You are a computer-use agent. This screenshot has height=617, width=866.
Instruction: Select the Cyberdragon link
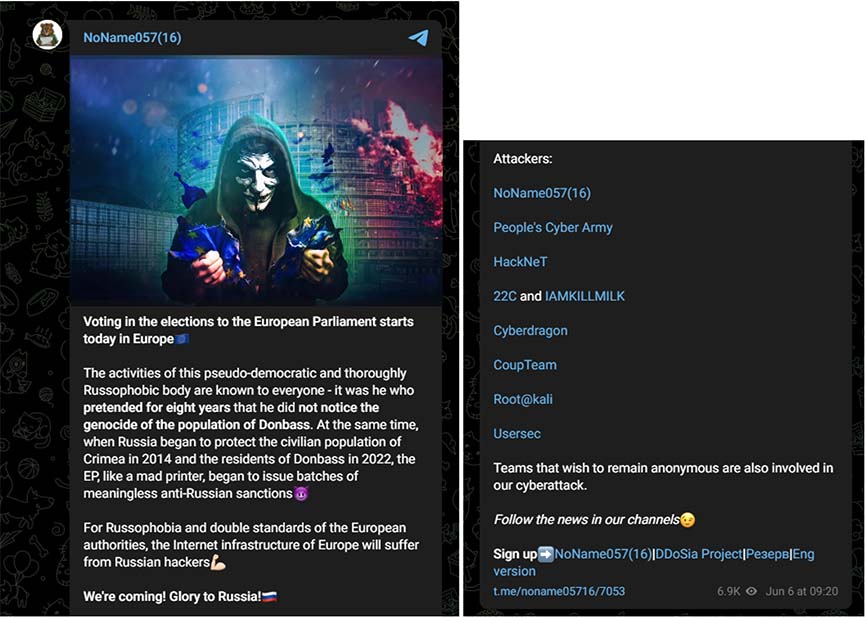click(x=530, y=331)
